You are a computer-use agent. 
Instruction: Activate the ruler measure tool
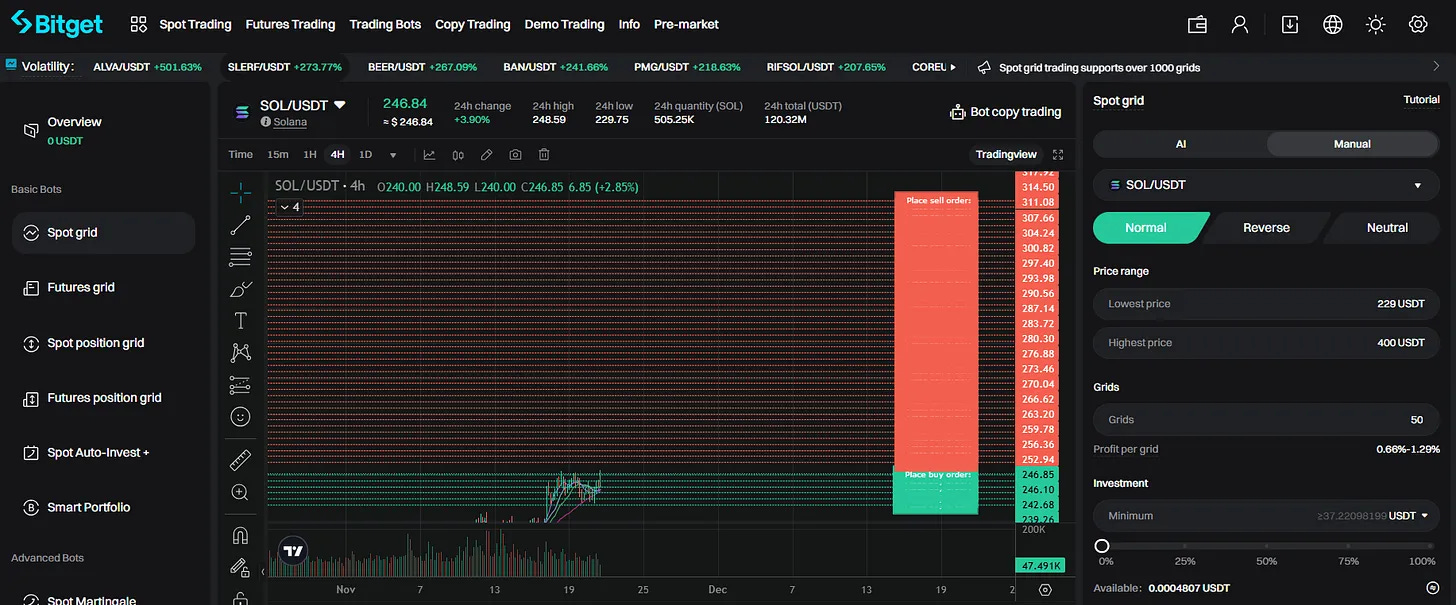click(240, 460)
